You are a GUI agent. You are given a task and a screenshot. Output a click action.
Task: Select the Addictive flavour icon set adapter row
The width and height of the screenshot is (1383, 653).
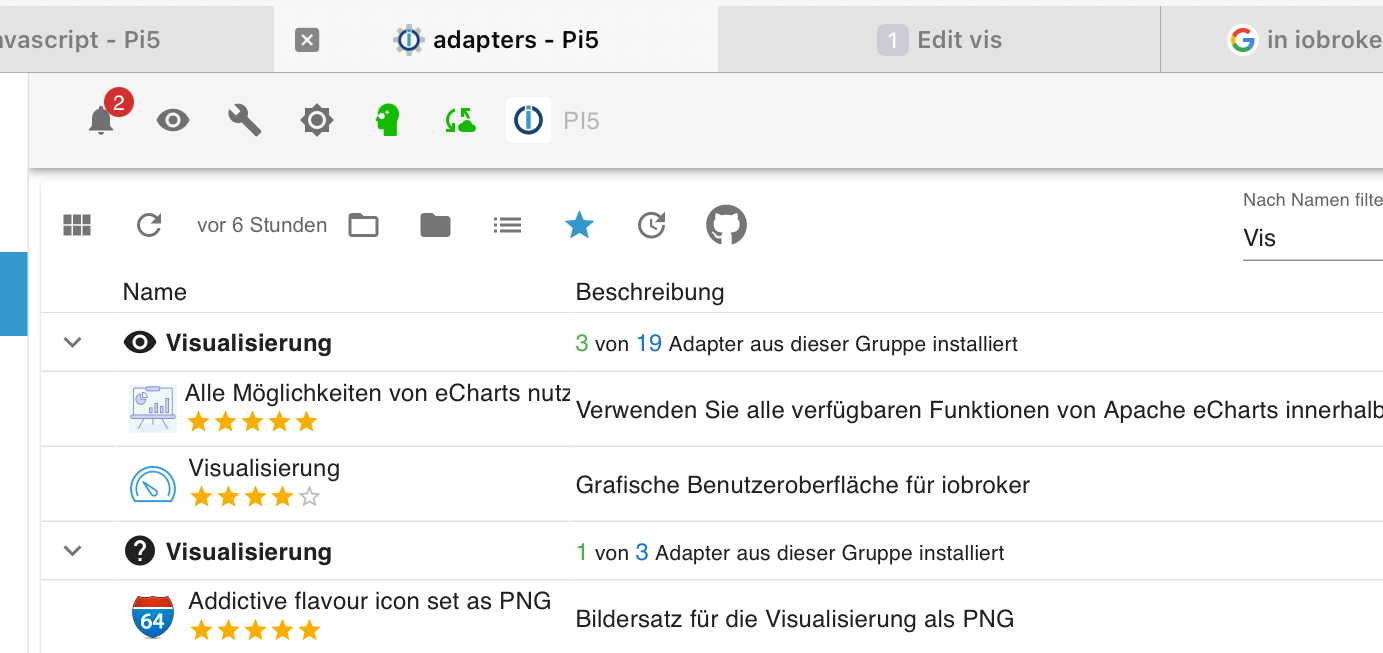point(369,616)
